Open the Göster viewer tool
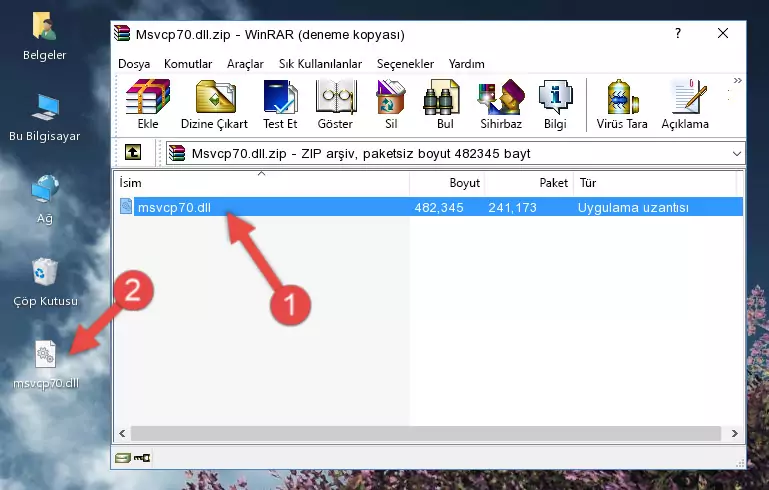Viewport: 769px width, 490px height. tap(335, 104)
